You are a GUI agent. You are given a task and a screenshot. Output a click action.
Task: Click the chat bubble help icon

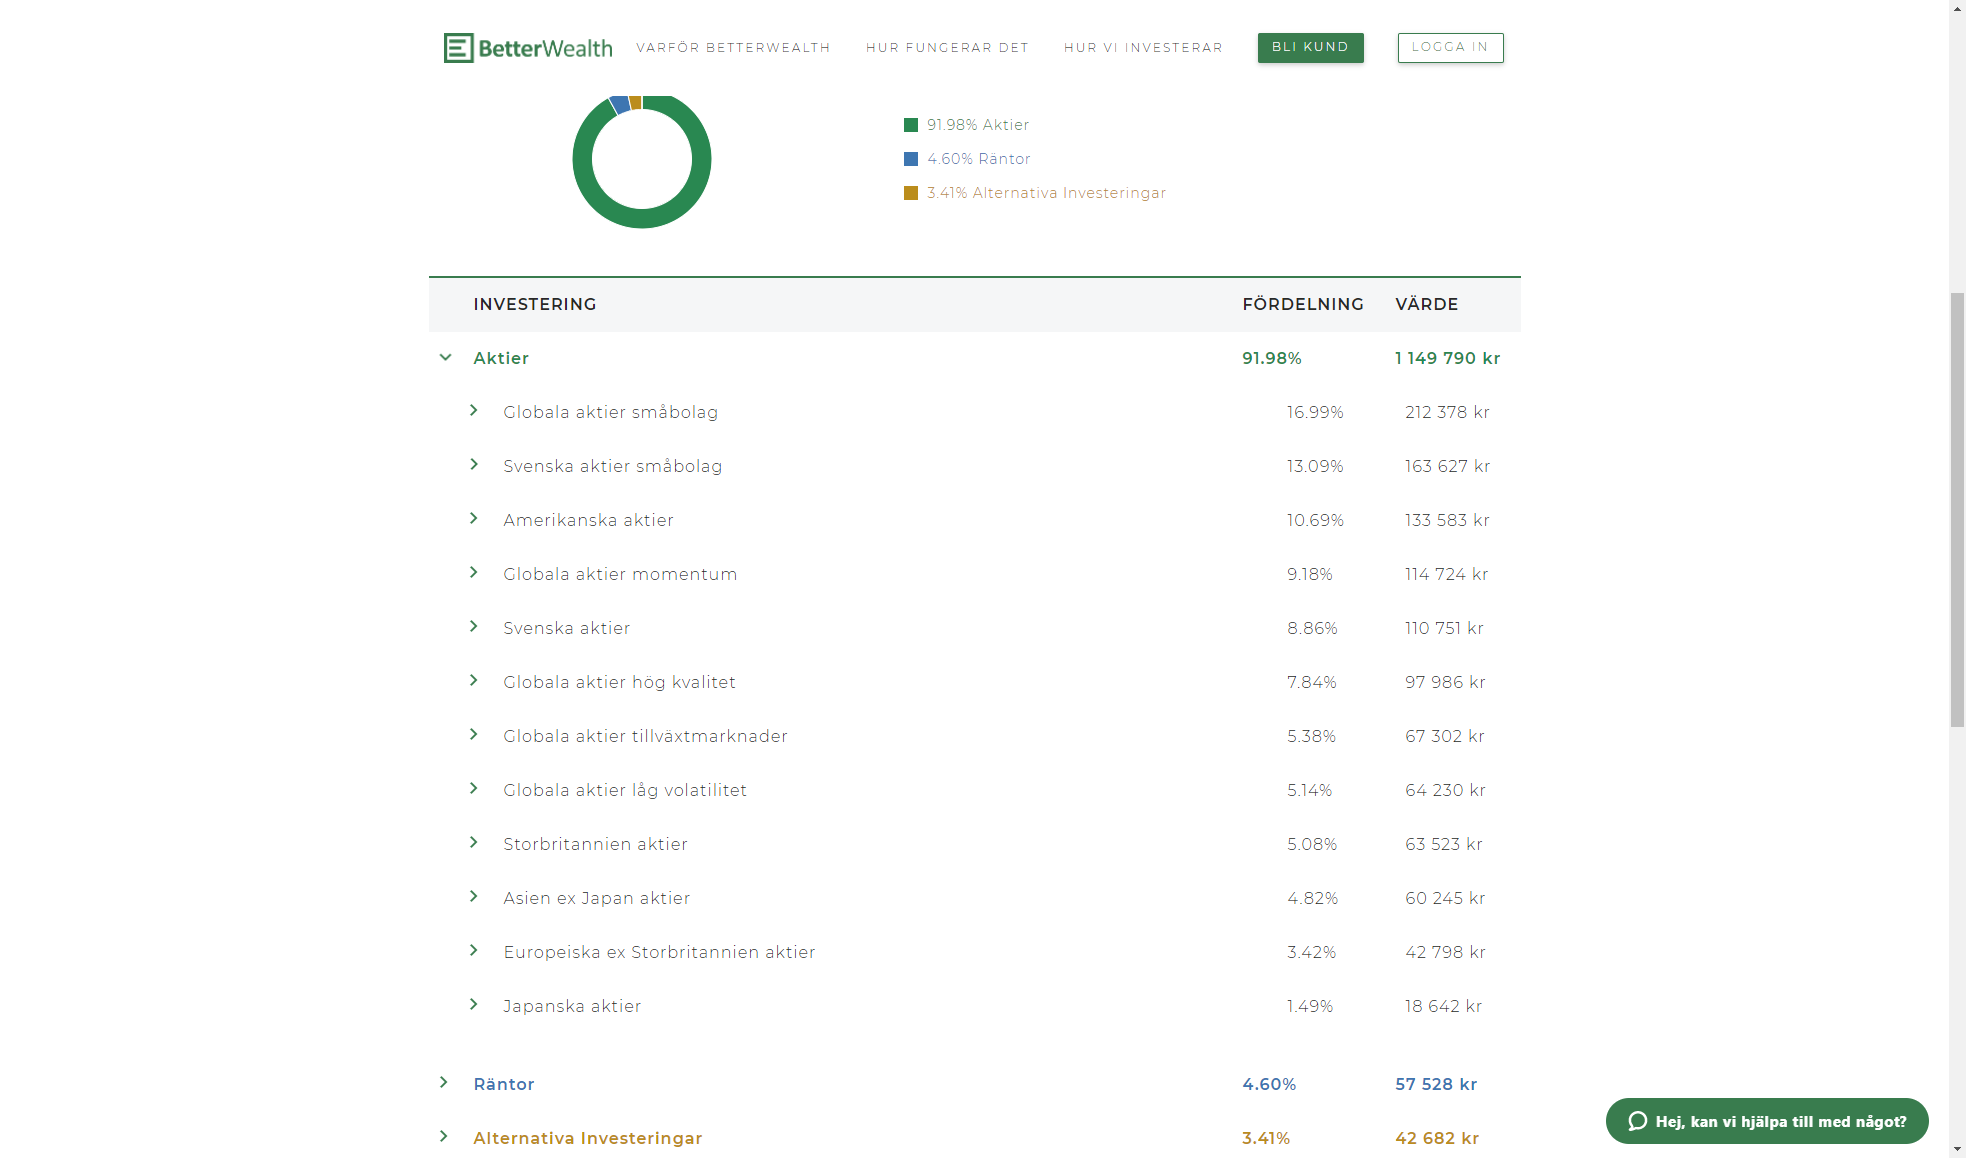point(1637,1121)
